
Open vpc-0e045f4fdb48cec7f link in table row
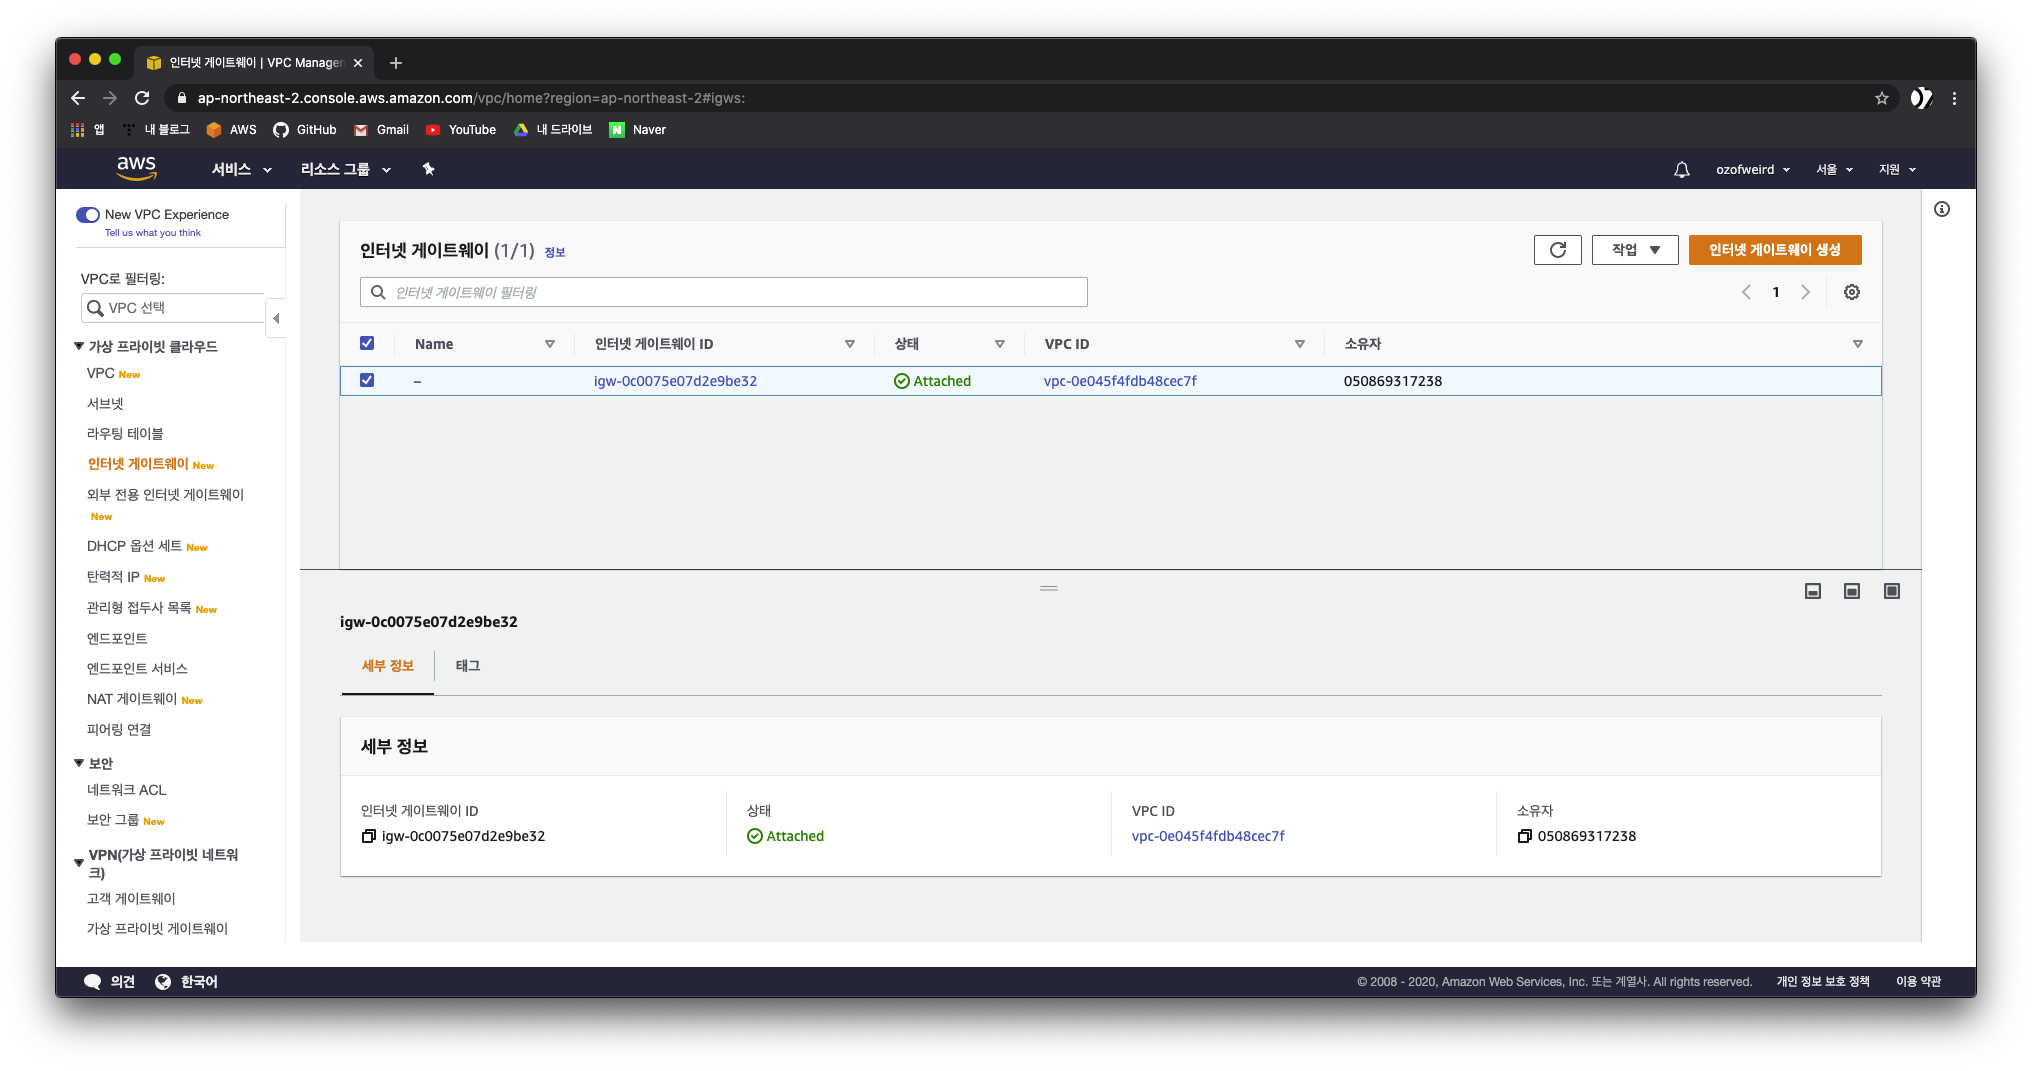click(1120, 381)
